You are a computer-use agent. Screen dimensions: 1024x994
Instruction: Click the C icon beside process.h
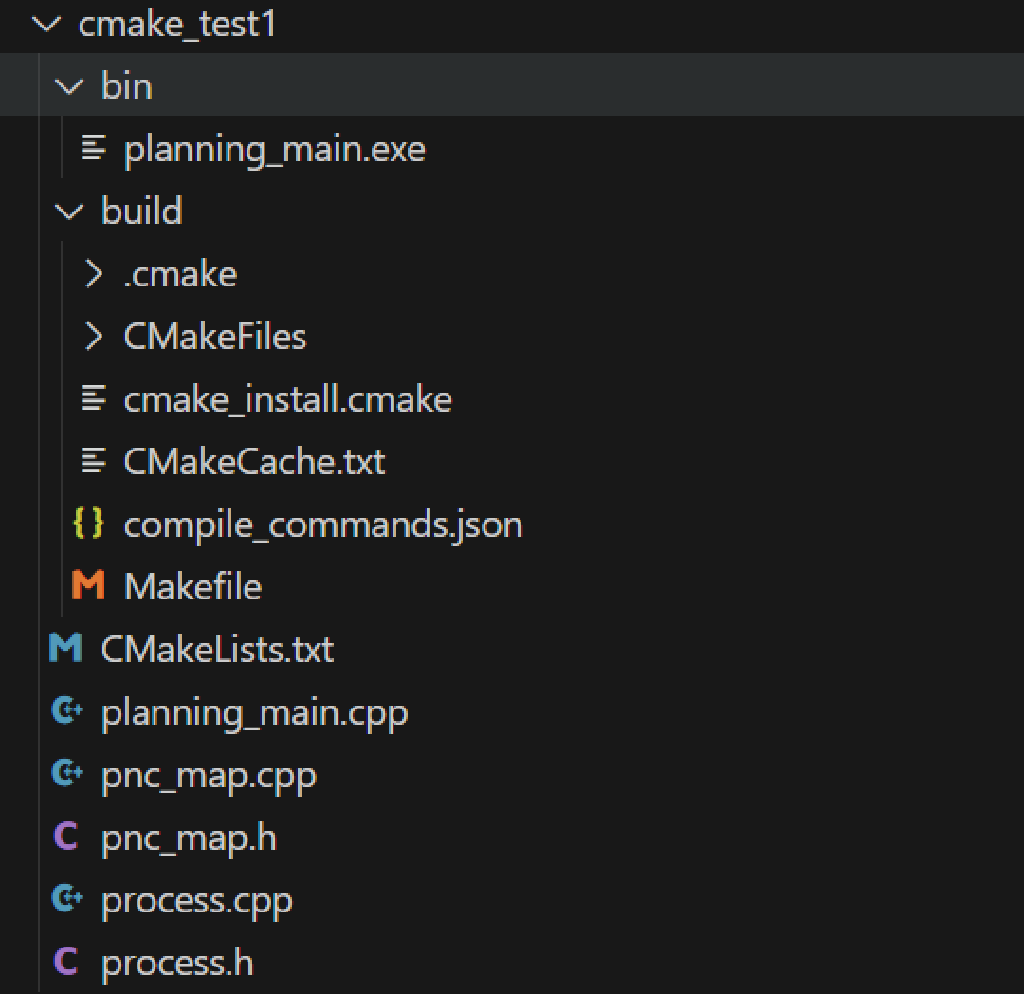[67, 963]
